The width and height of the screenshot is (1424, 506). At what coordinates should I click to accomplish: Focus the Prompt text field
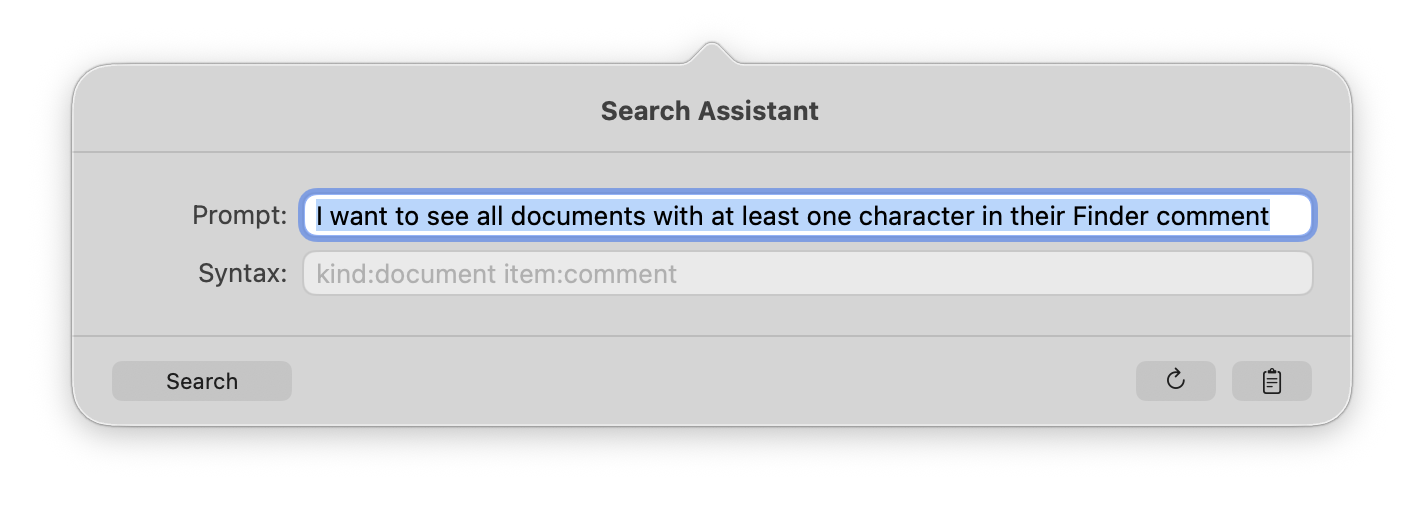point(808,215)
